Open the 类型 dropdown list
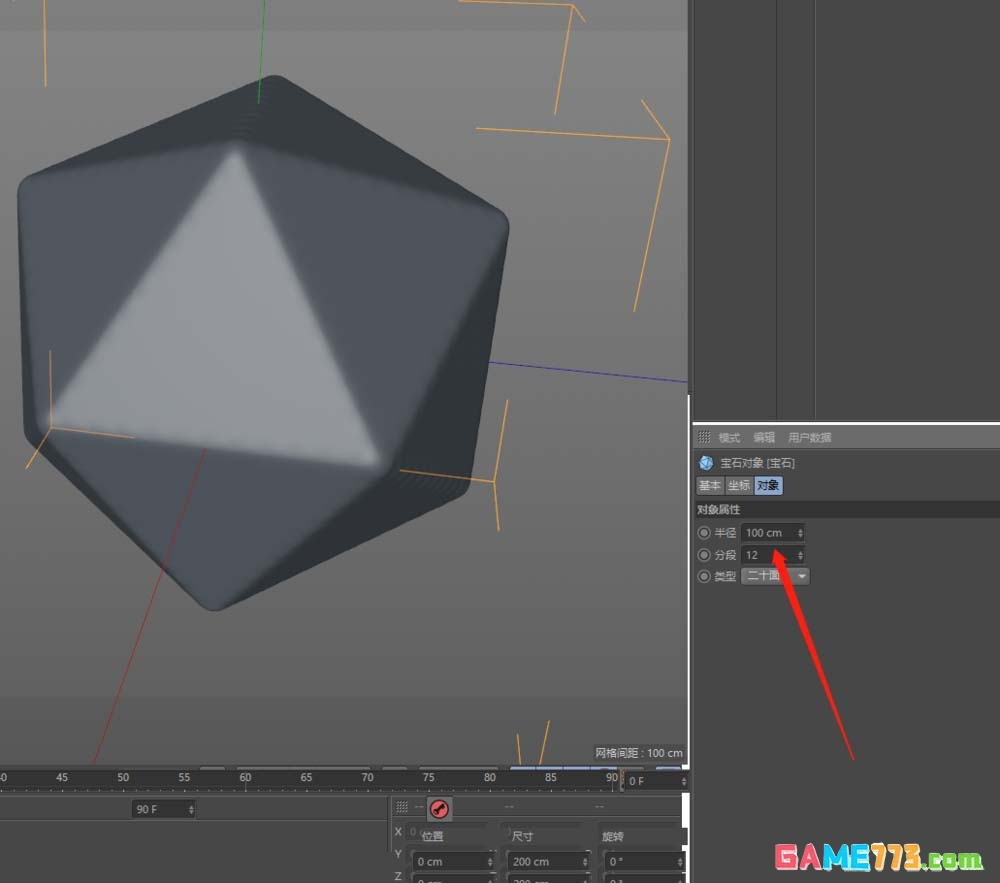 (x=801, y=576)
